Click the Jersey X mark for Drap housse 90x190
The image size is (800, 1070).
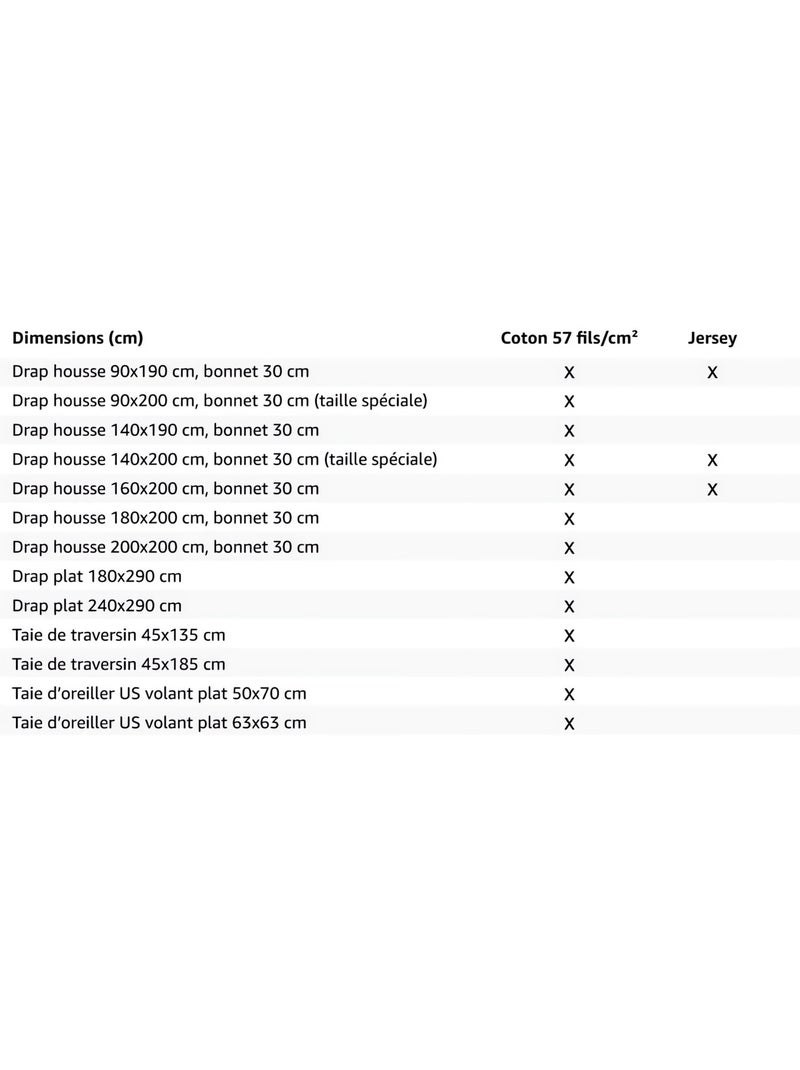pyautogui.click(x=712, y=372)
